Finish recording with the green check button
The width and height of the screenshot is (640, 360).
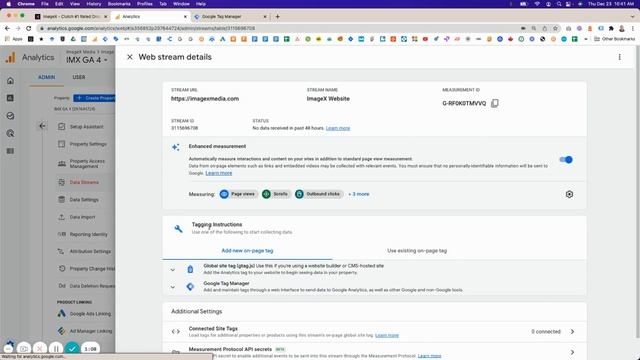pos(72,349)
